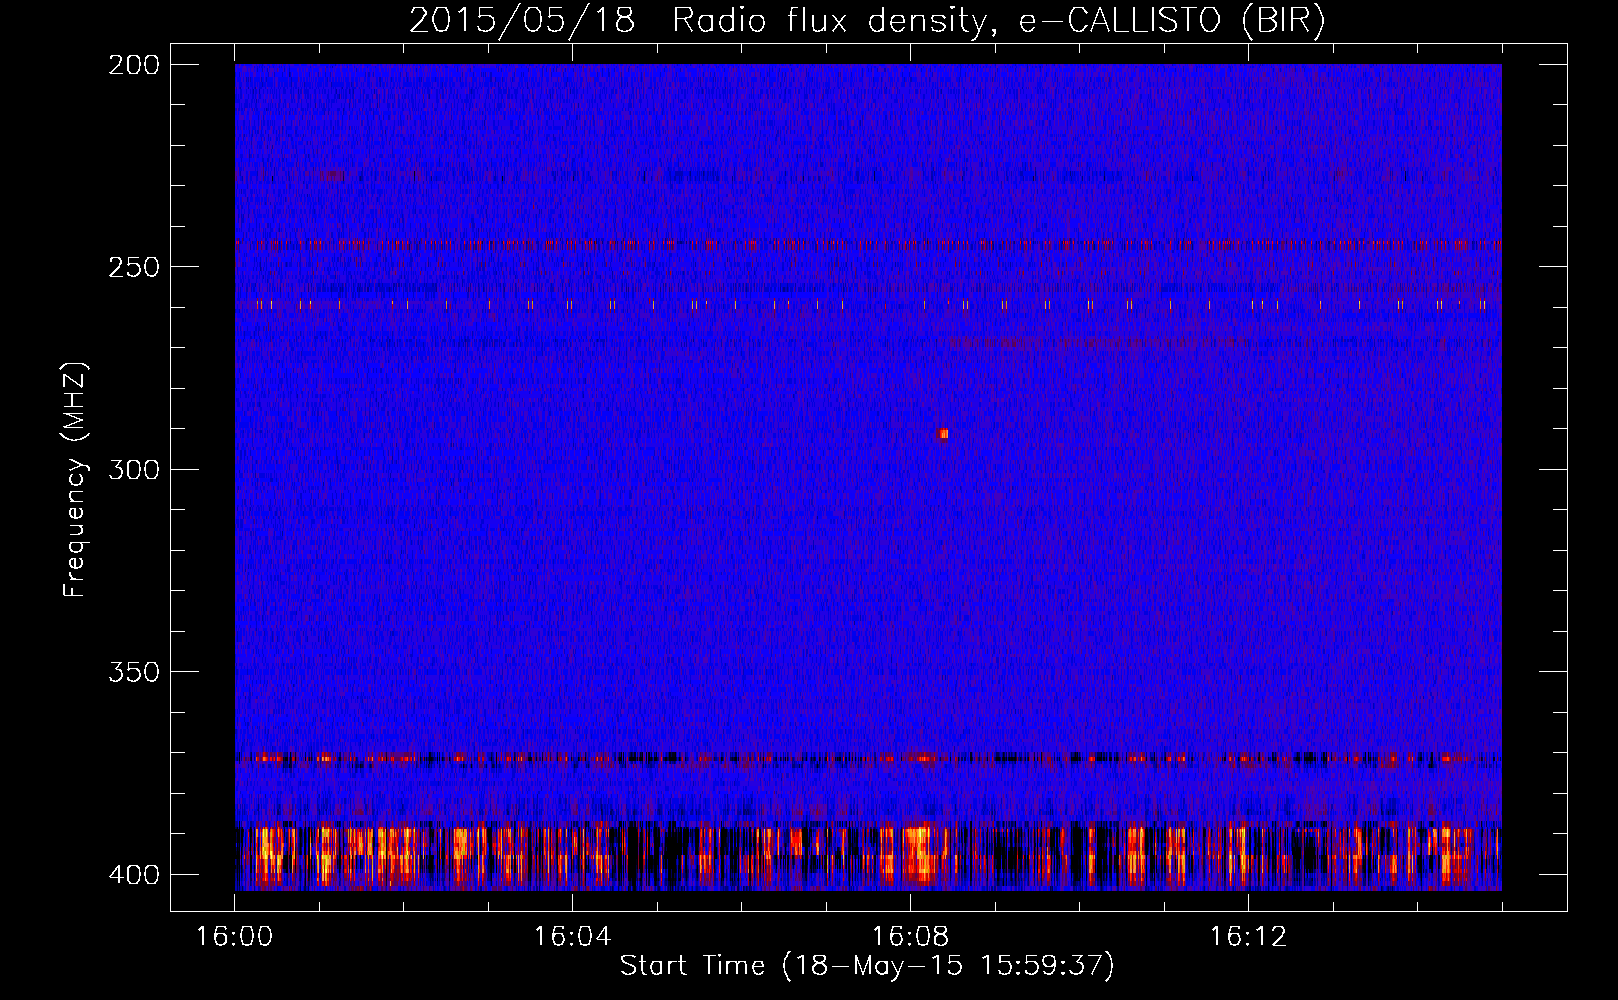Click the 'Start Time (18-May-15 15:59:37)' label
This screenshot has width=1618, height=1000.
point(867,966)
